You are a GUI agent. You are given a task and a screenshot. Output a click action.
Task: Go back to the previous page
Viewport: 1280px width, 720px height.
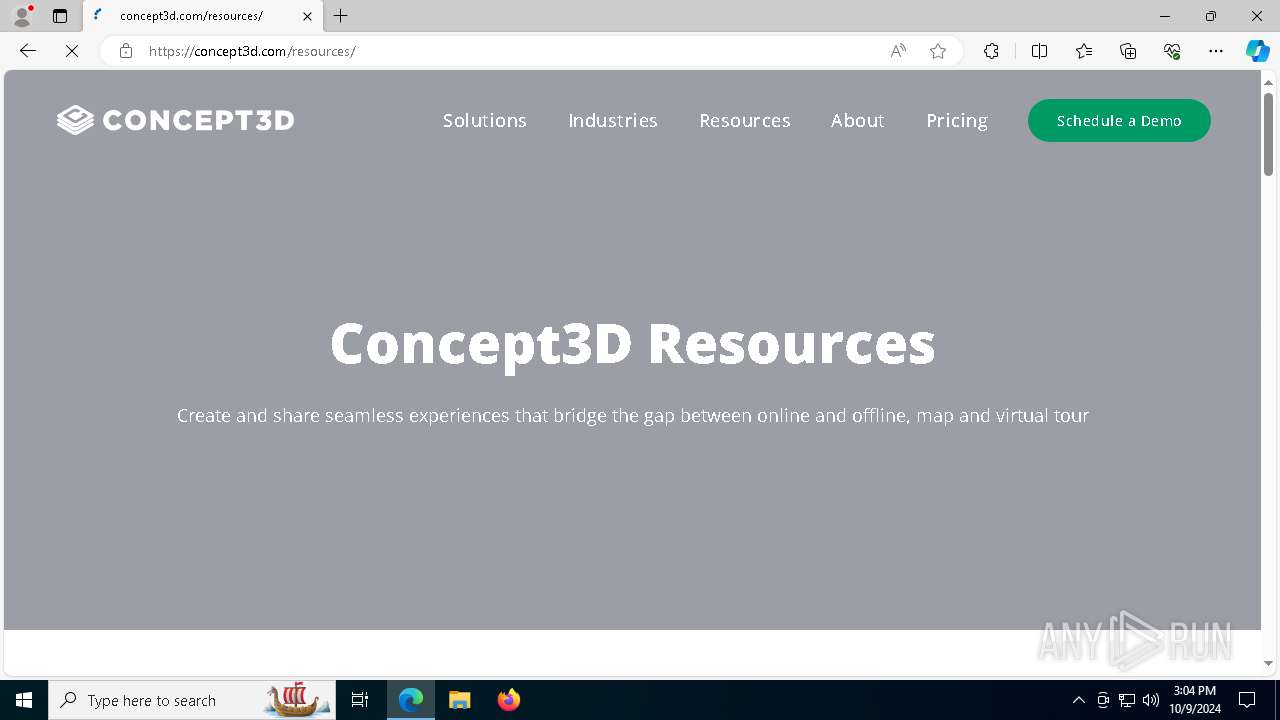tap(28, 51)
